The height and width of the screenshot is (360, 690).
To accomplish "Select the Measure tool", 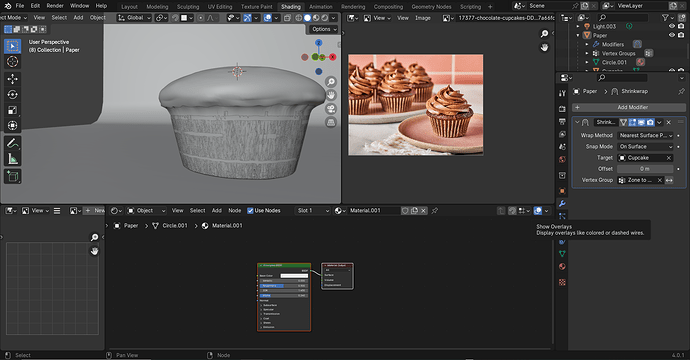I will coord(12,159).
